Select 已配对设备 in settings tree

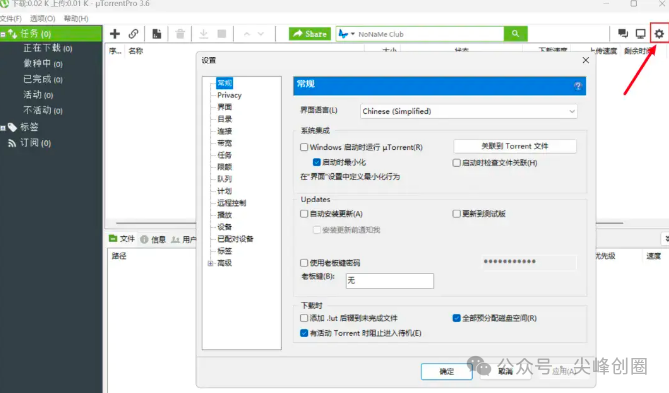235,239
